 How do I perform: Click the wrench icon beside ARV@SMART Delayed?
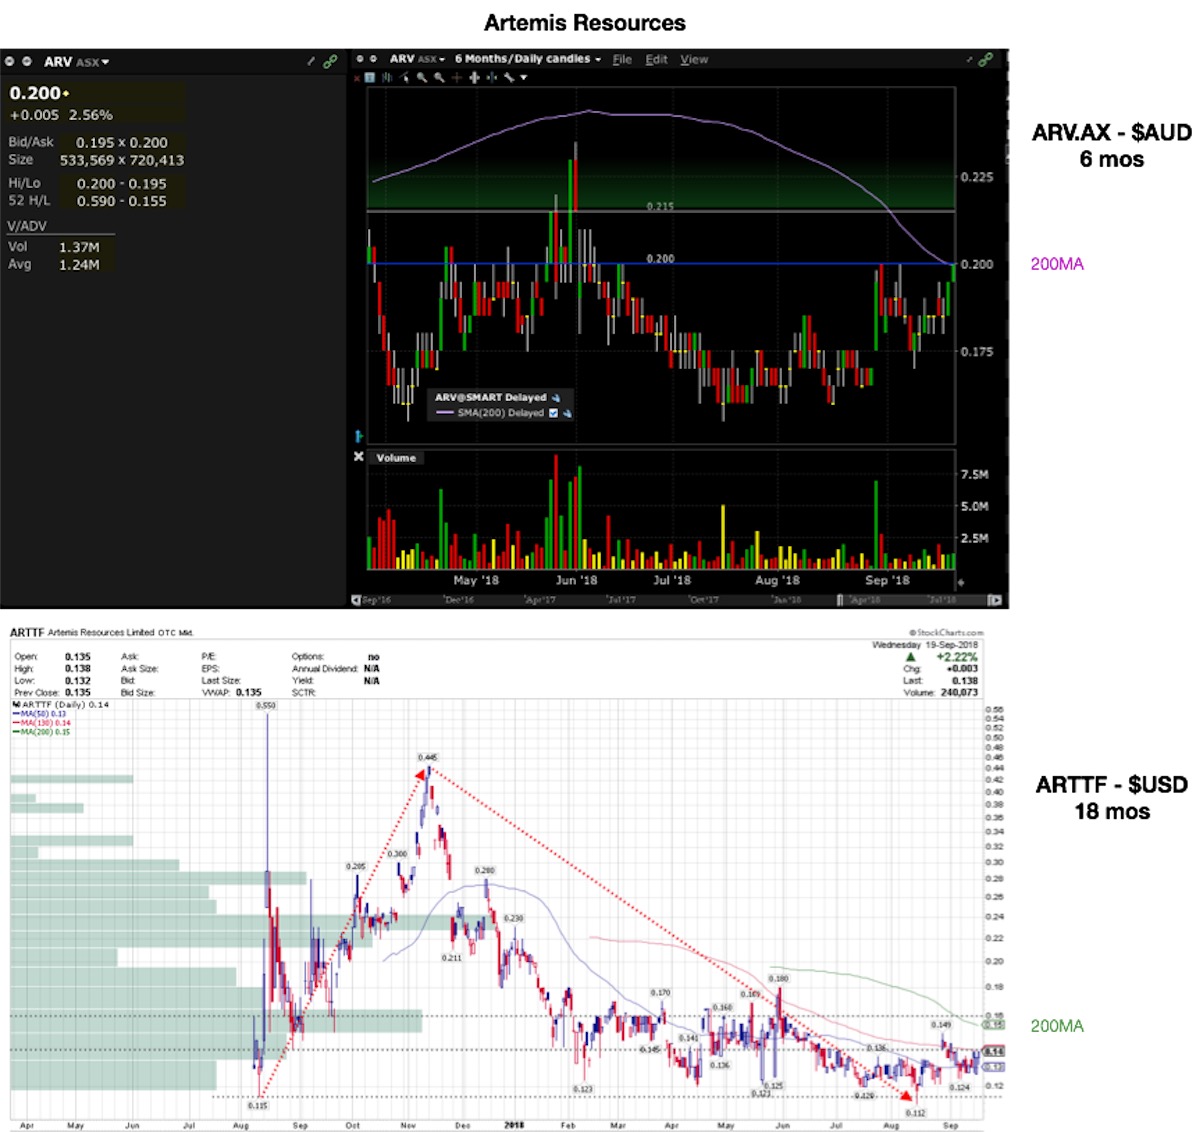point(556,398)
